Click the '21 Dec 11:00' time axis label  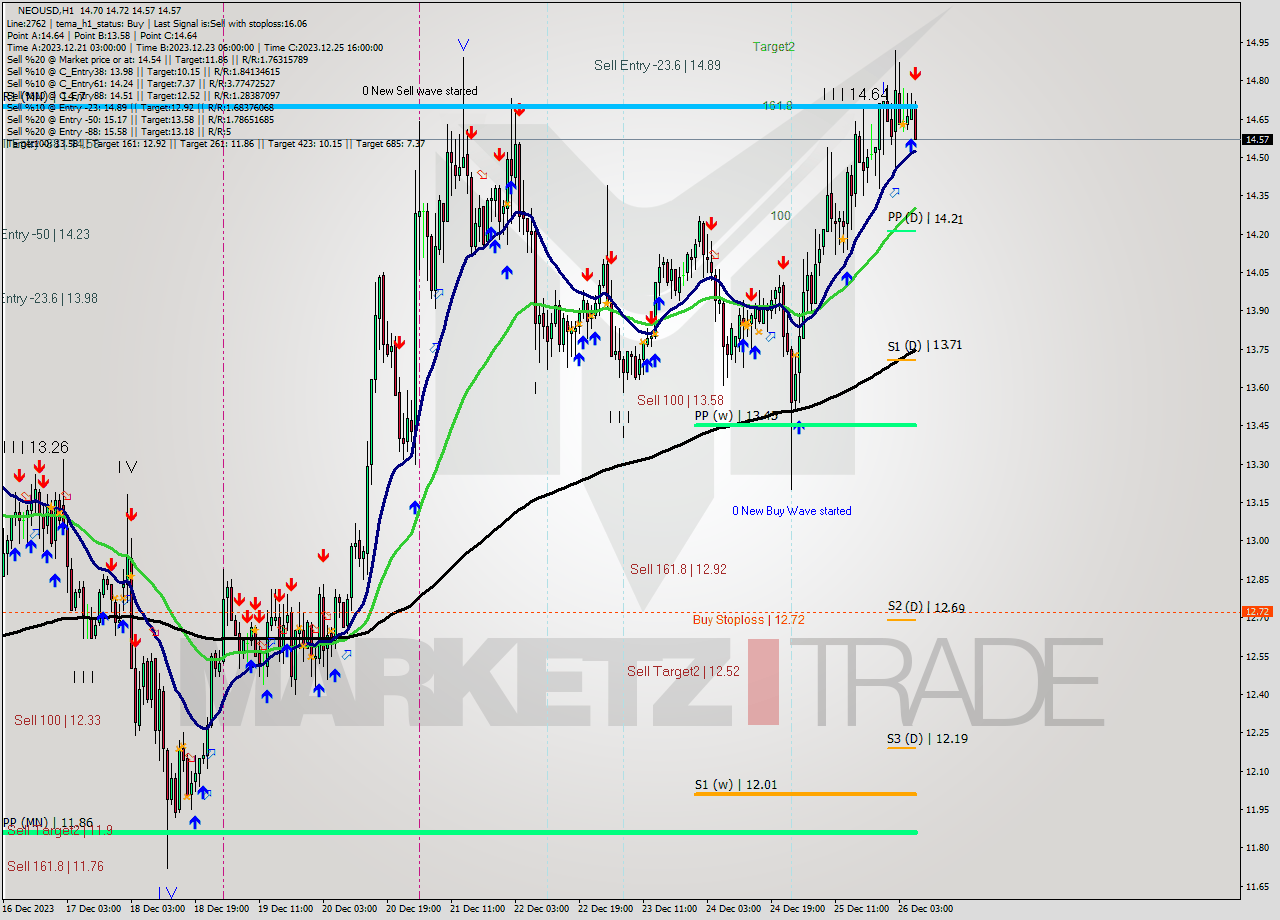coord(477,909)
